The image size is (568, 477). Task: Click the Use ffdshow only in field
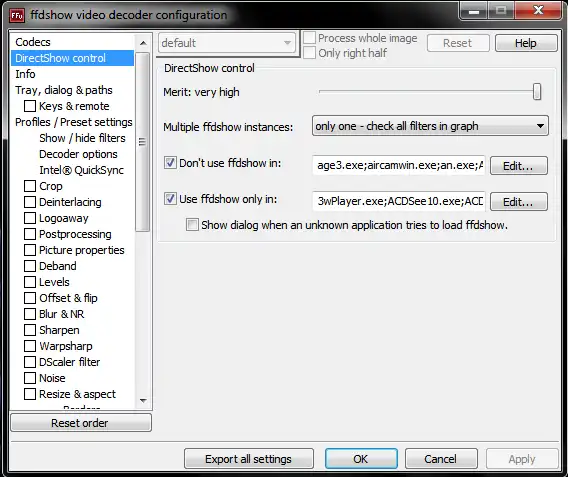pos(399,201)
